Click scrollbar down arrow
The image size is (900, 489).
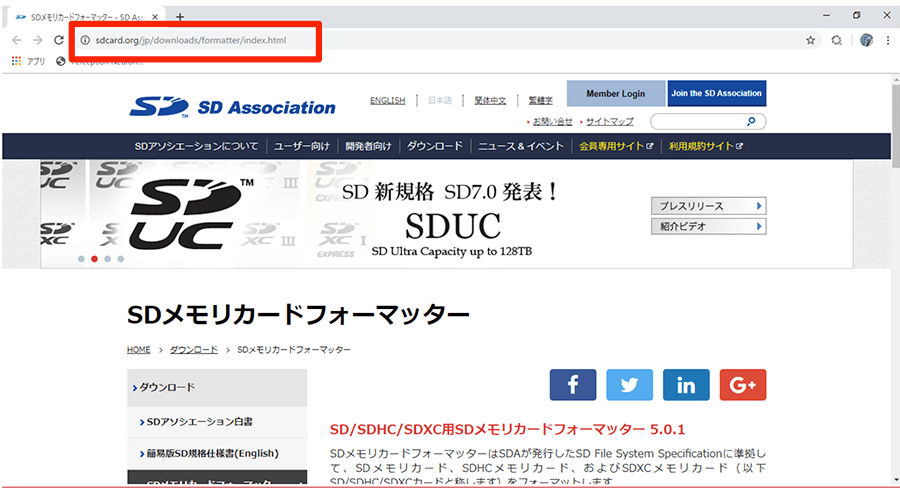(894, 481)
